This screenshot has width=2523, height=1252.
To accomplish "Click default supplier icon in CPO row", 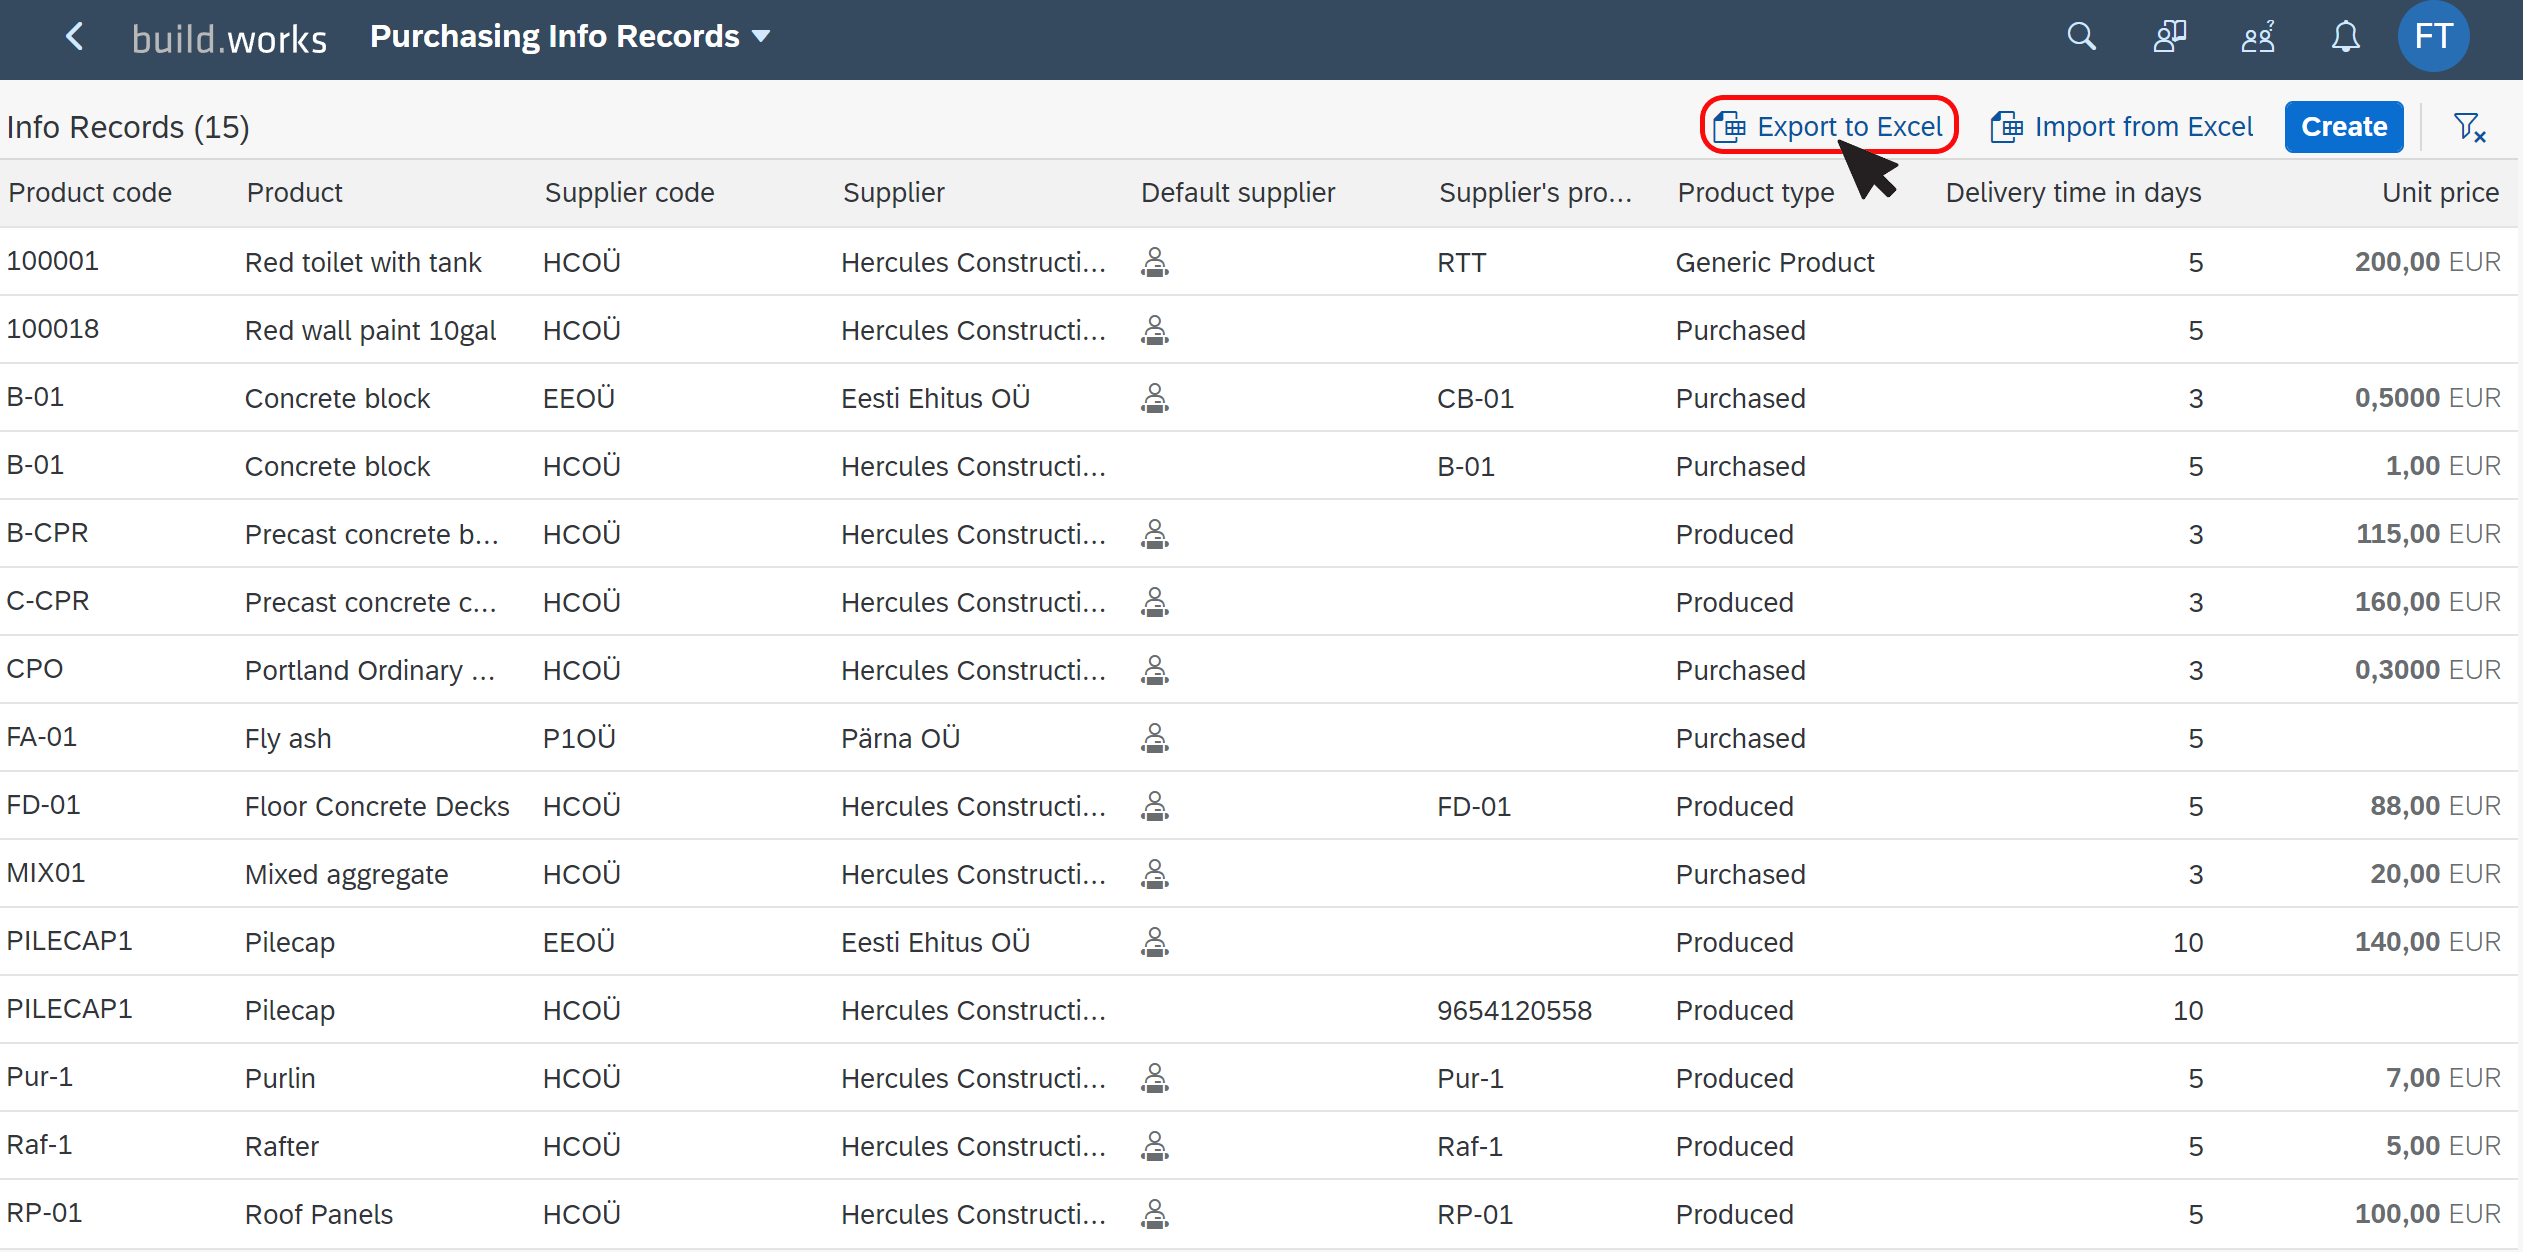I will 1155,670.
